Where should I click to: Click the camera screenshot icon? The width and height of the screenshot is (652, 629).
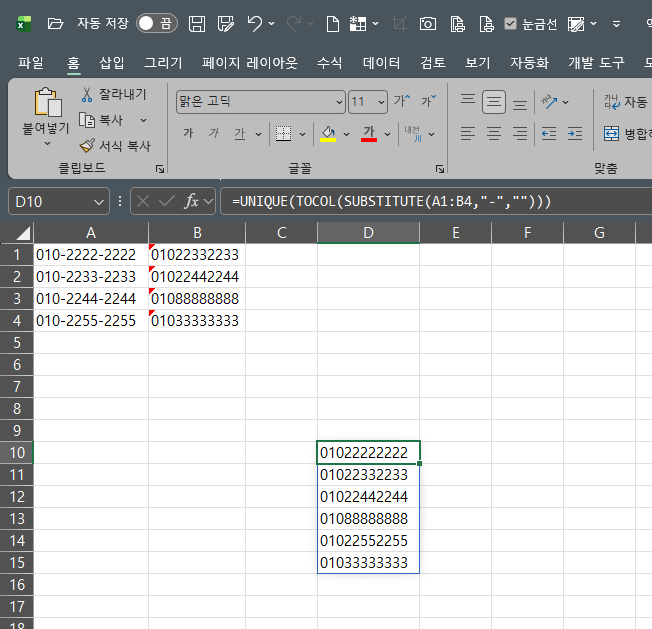[x=427, y=23]
